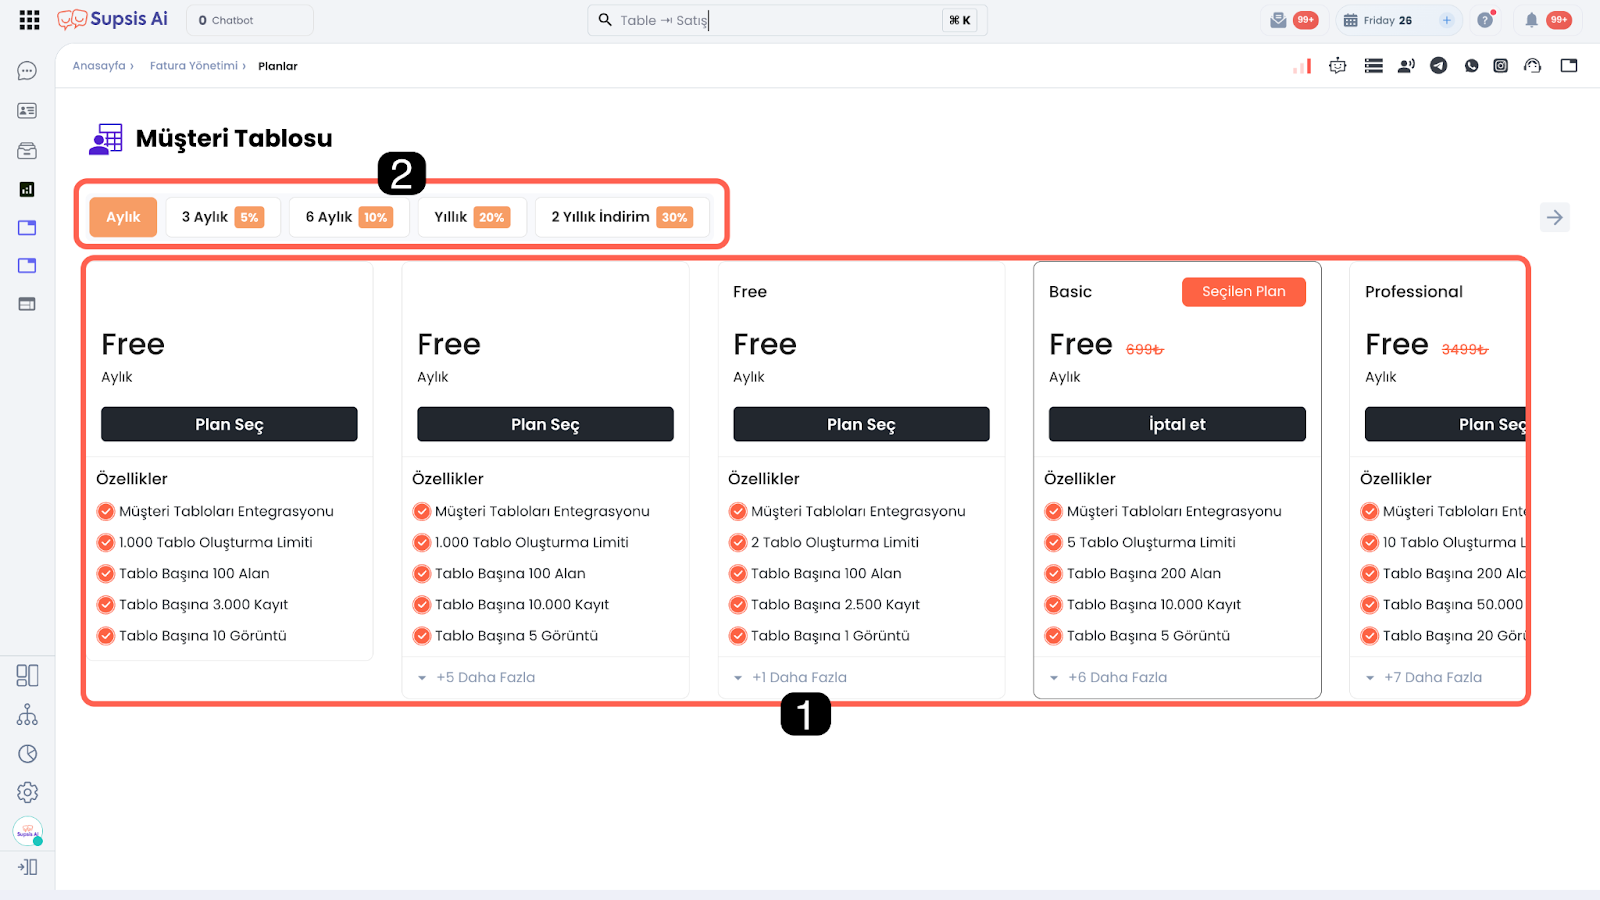The image size is (1600, 900).
Task: Click the search input field
Action: pyautogui.click(x=770, y=20)
